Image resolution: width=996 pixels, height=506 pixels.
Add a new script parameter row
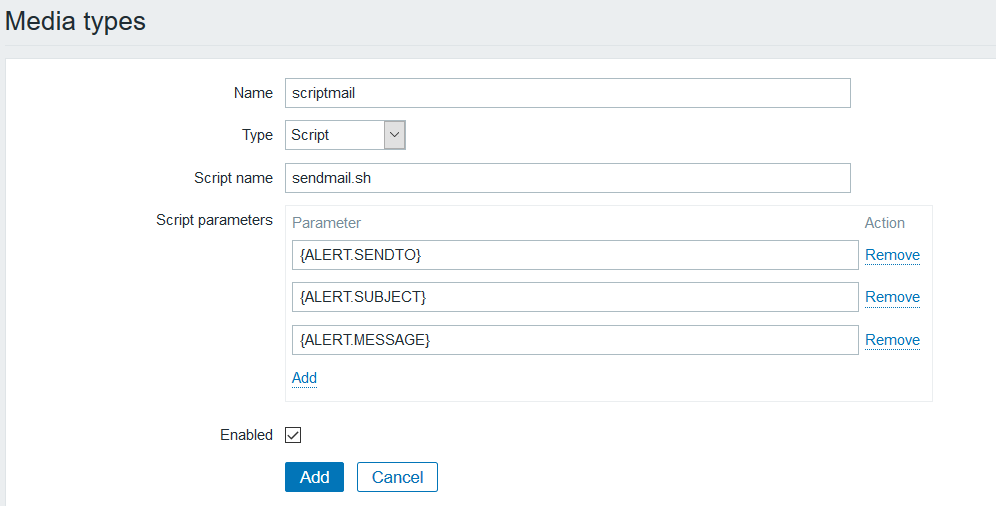(304, 378)
